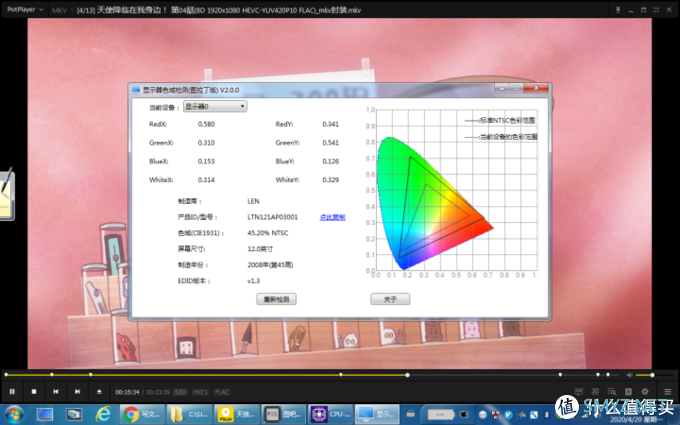The width and height of the screenshot is (680, 425).
Task: Jump to the previous file in playlist
Action: (56, 392)
